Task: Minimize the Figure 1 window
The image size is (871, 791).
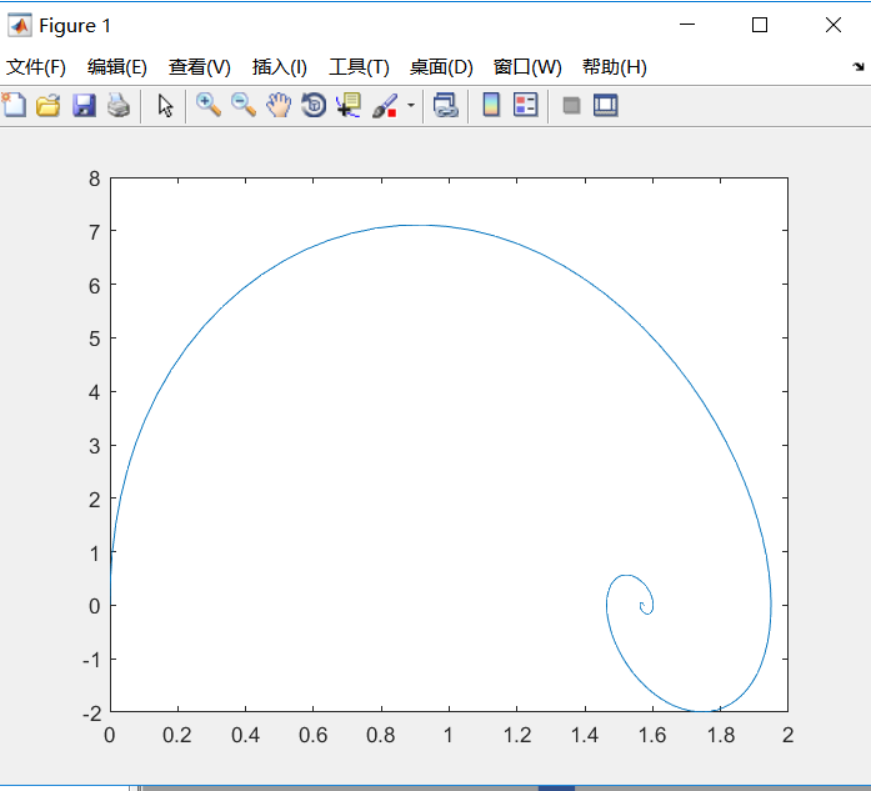Action: click(687, 24)
